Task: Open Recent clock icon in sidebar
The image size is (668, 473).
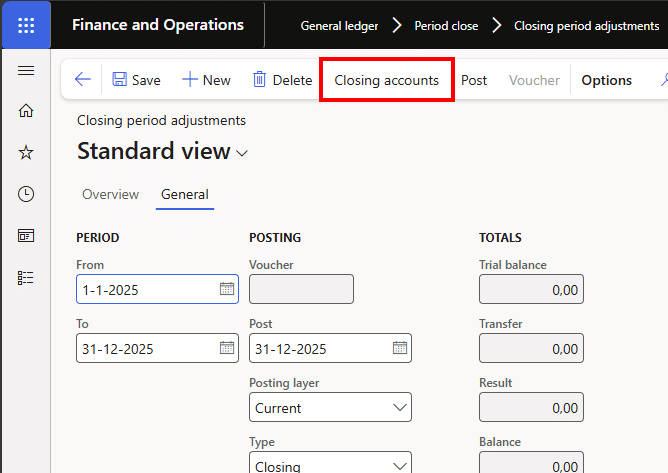Action: click(26, 194)
